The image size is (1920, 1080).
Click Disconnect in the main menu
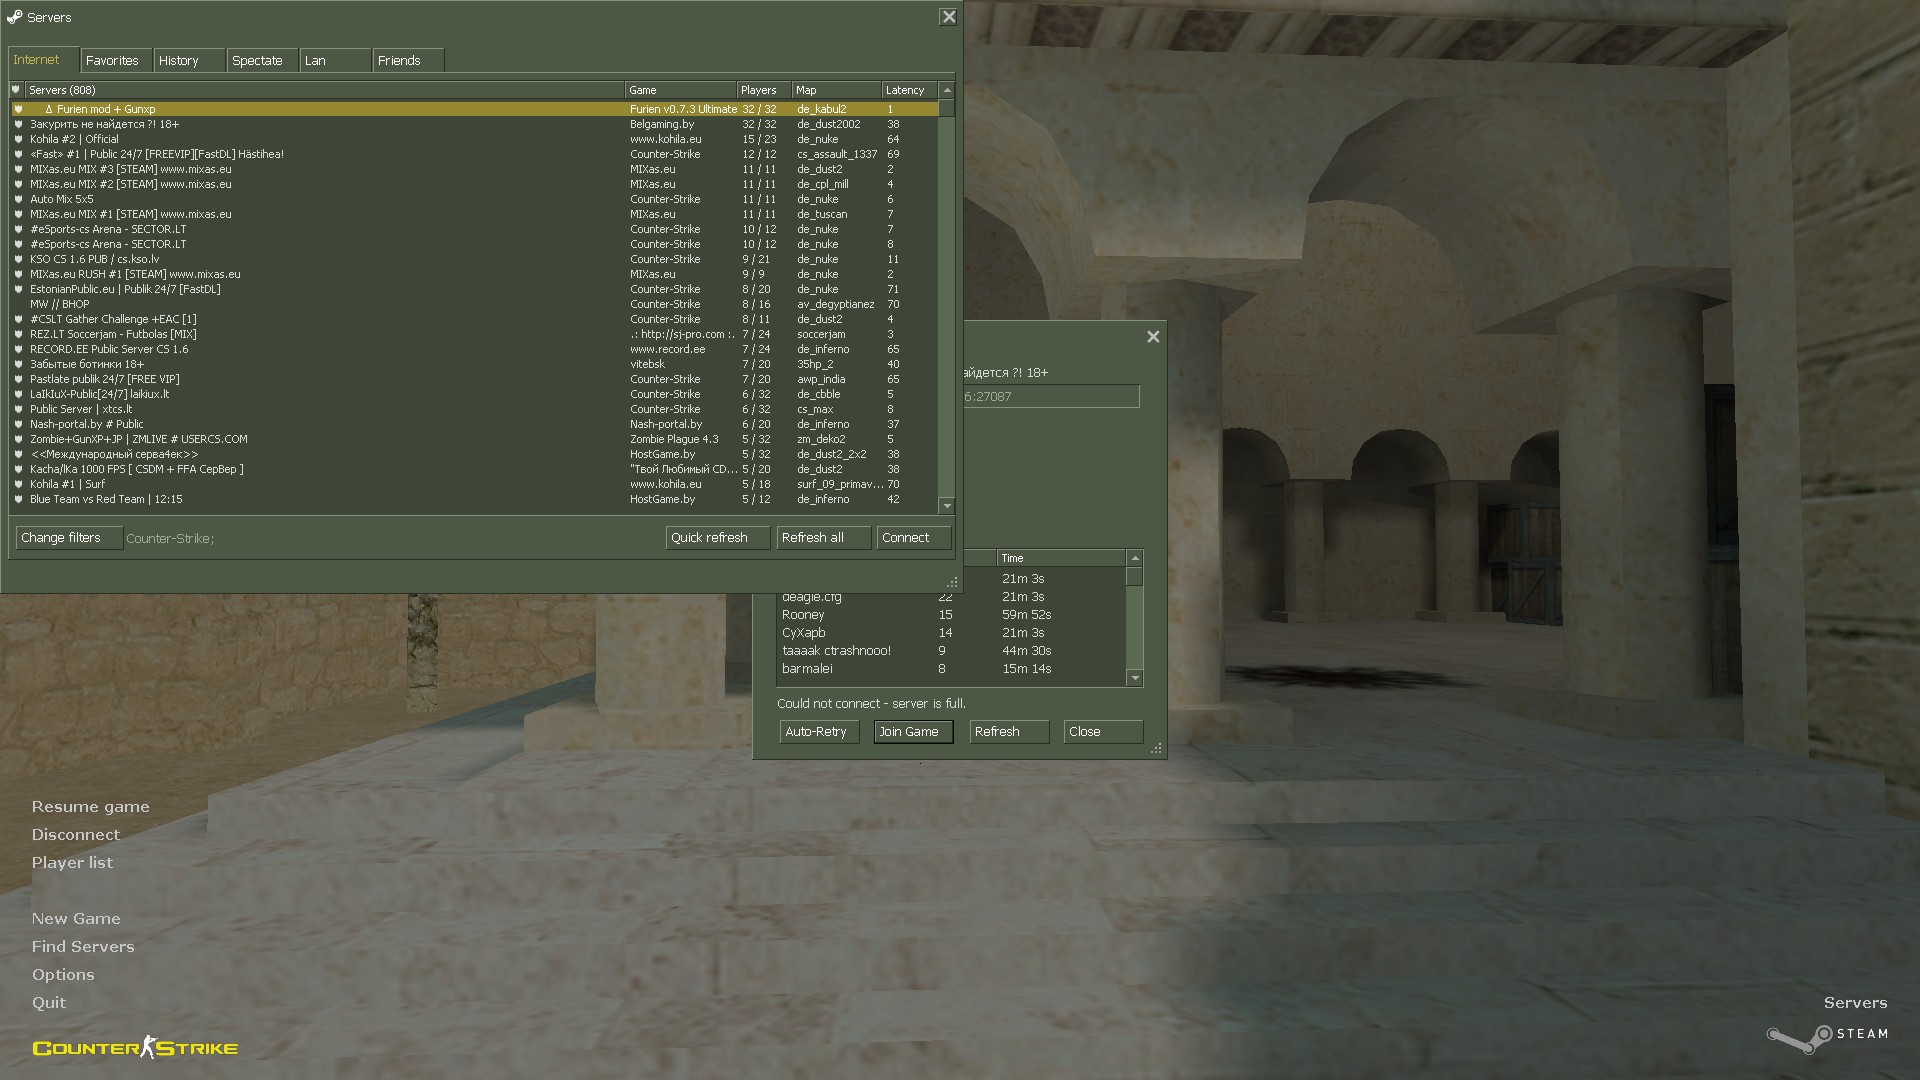pos(76,835)
